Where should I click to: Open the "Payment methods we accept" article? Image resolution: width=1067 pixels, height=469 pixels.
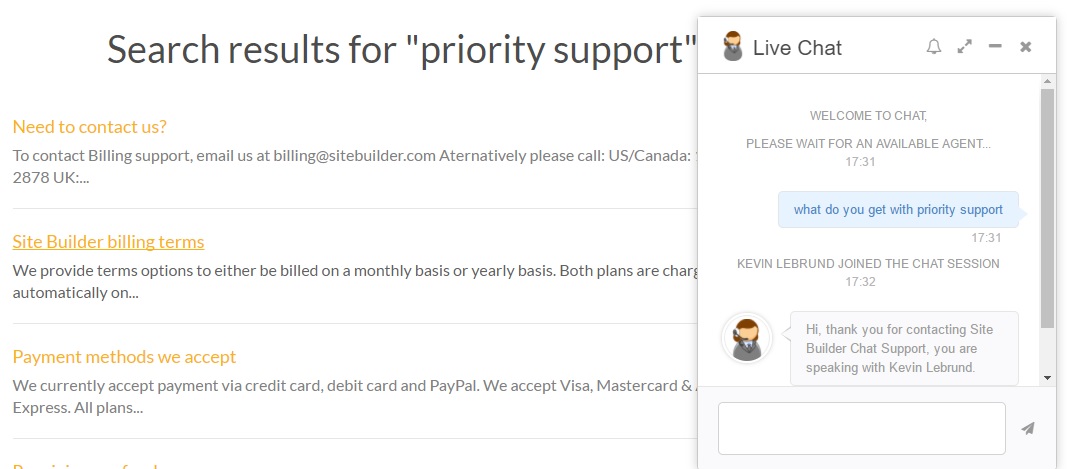click(x=125, y=357)
